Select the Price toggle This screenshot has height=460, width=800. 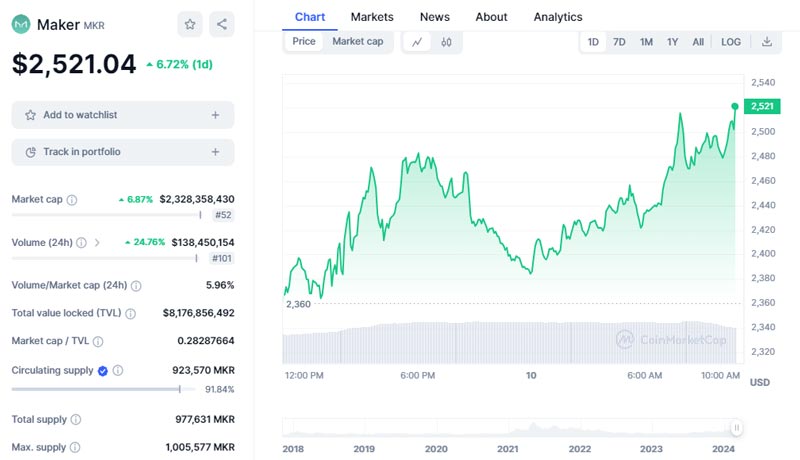pyautogui.click(x=304, y=41)
